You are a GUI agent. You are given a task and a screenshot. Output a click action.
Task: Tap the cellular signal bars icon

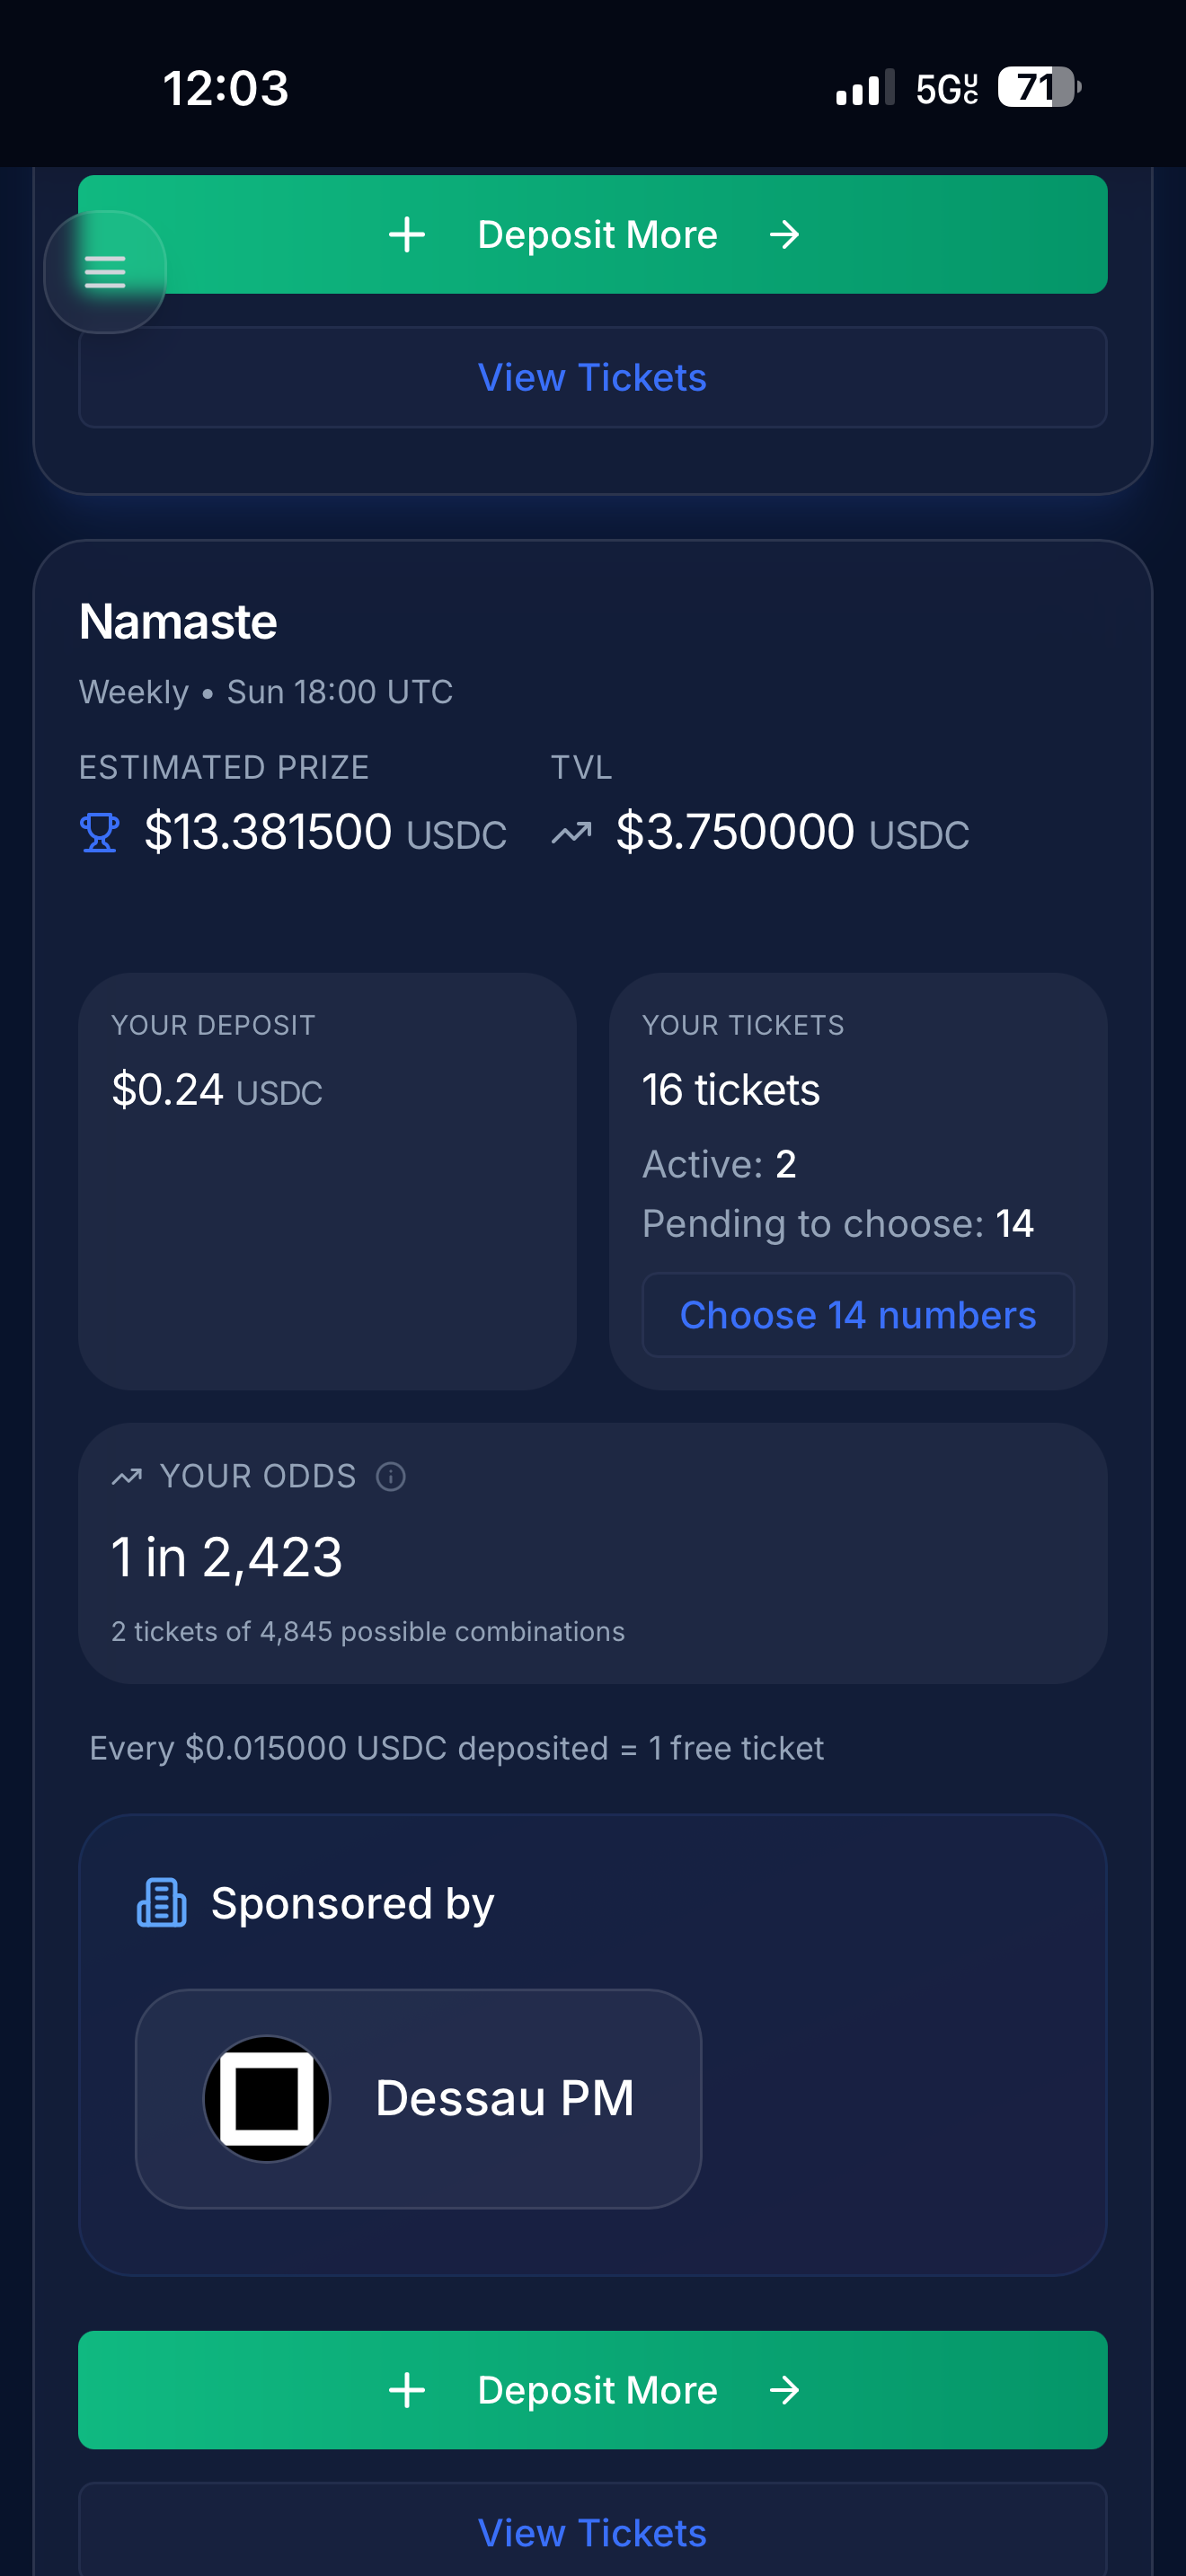click(865, 88)
